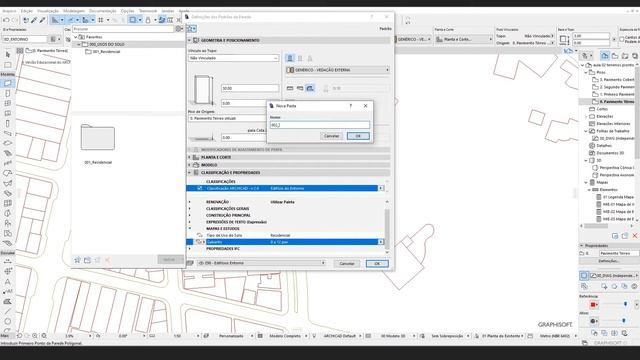Select the Door tool in the toolbox
This screenshot has width=640, height=360.
8,93
